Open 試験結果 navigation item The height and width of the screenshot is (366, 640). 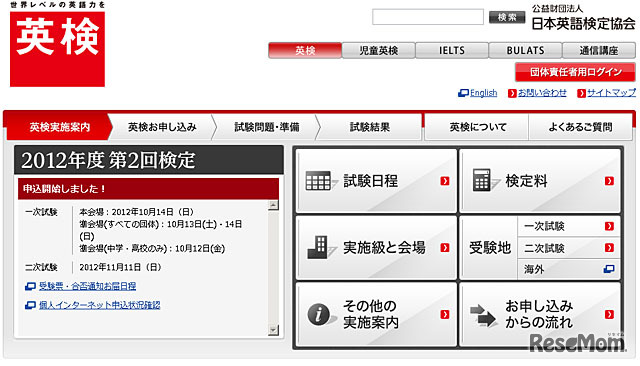(x=370, y=127)
